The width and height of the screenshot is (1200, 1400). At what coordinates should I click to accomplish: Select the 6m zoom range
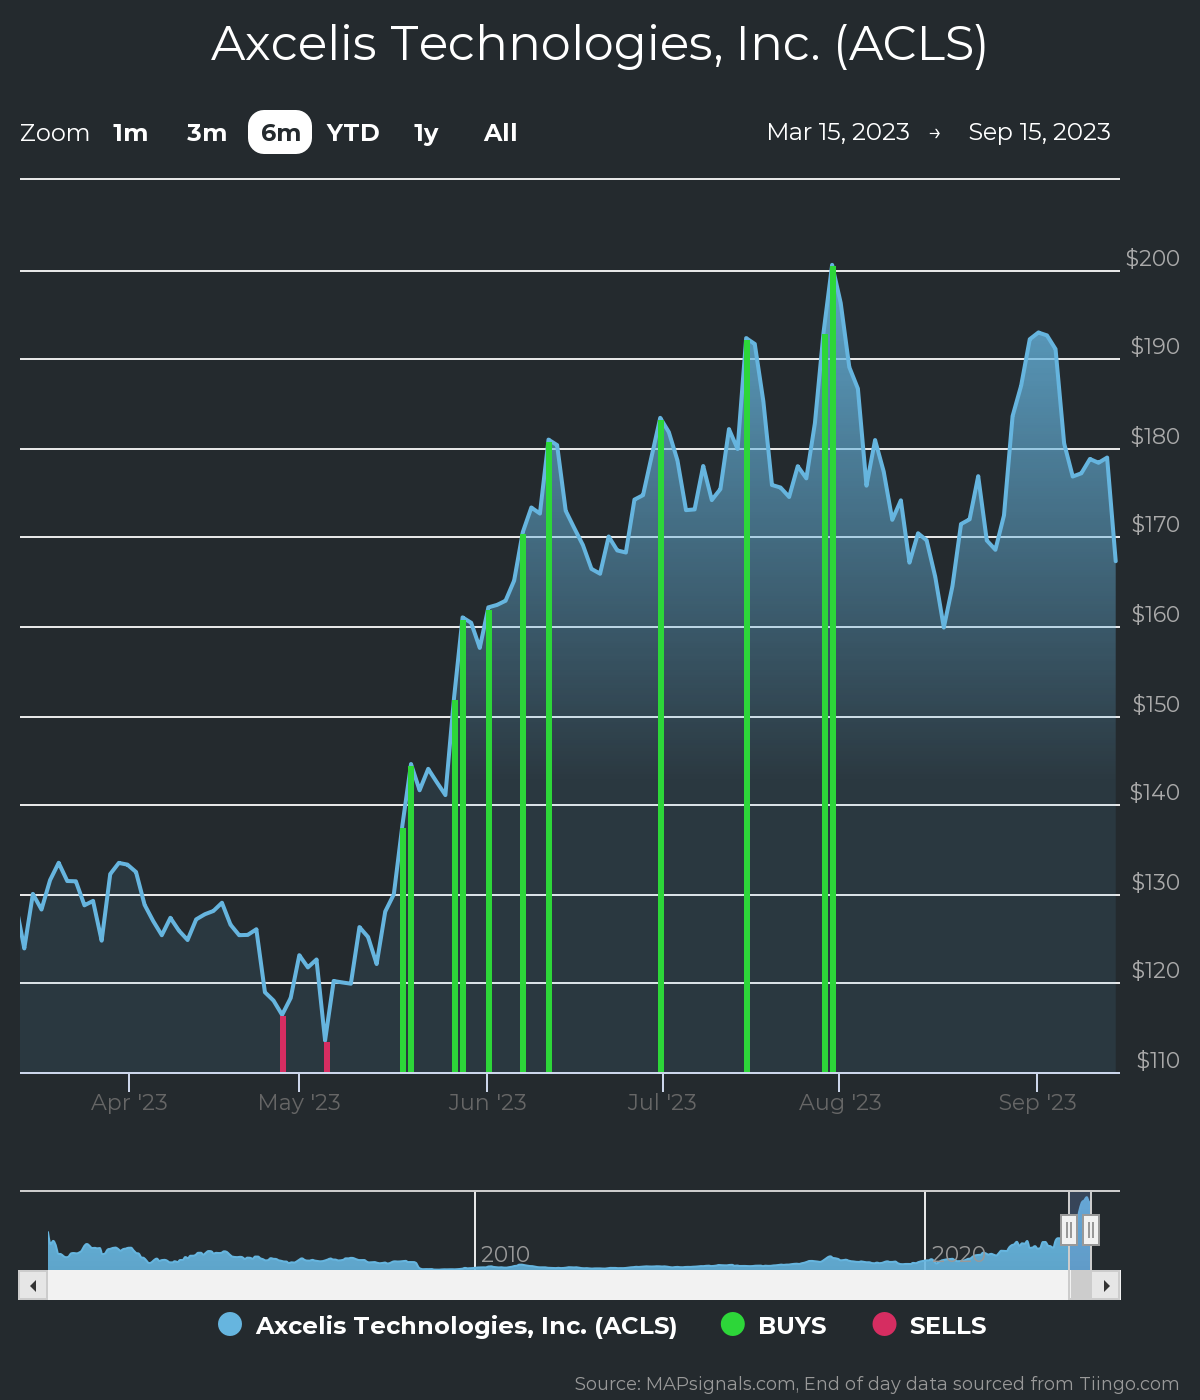tap(280, 133)
